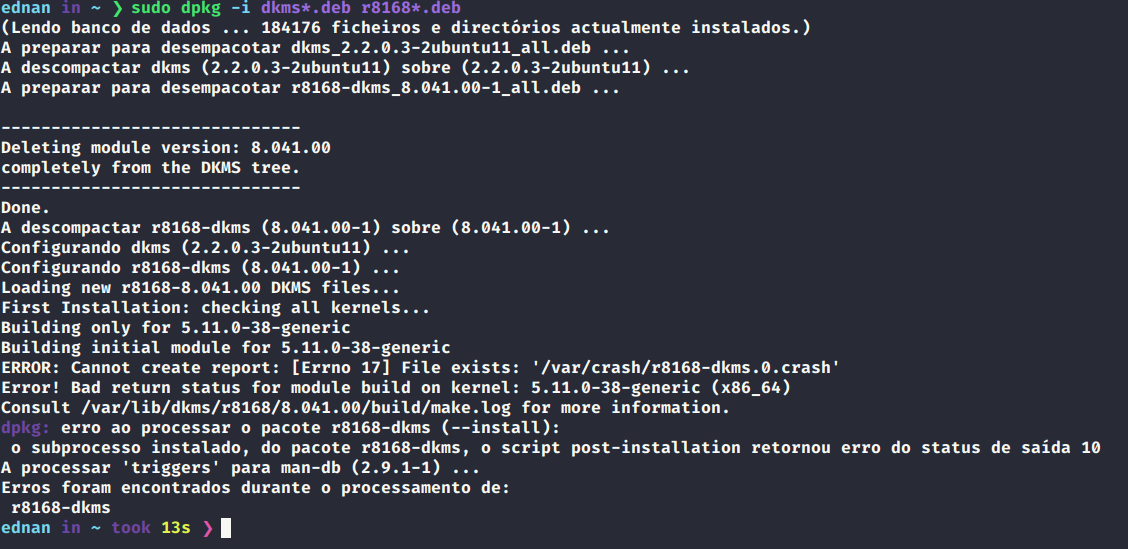Click the 'Deleting module version: 8.041.00' line
The image size is (1128, 549).
pyautogui.click(x=166, y=148)
